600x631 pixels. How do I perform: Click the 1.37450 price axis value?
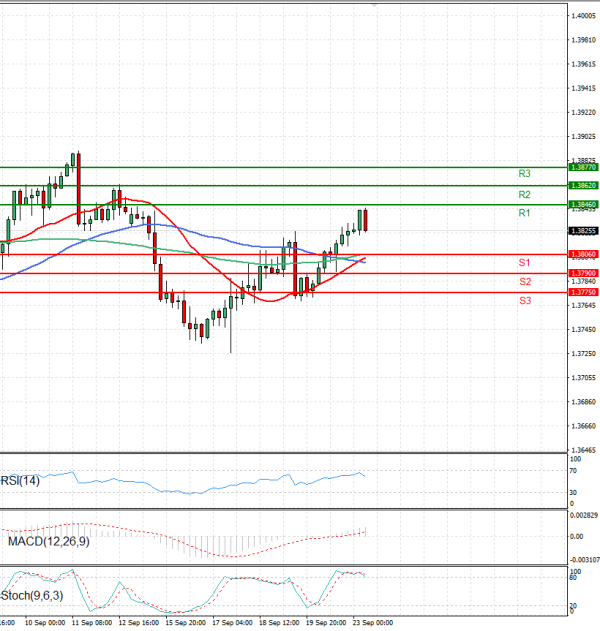pyautogui.click(x=584, y=330)
